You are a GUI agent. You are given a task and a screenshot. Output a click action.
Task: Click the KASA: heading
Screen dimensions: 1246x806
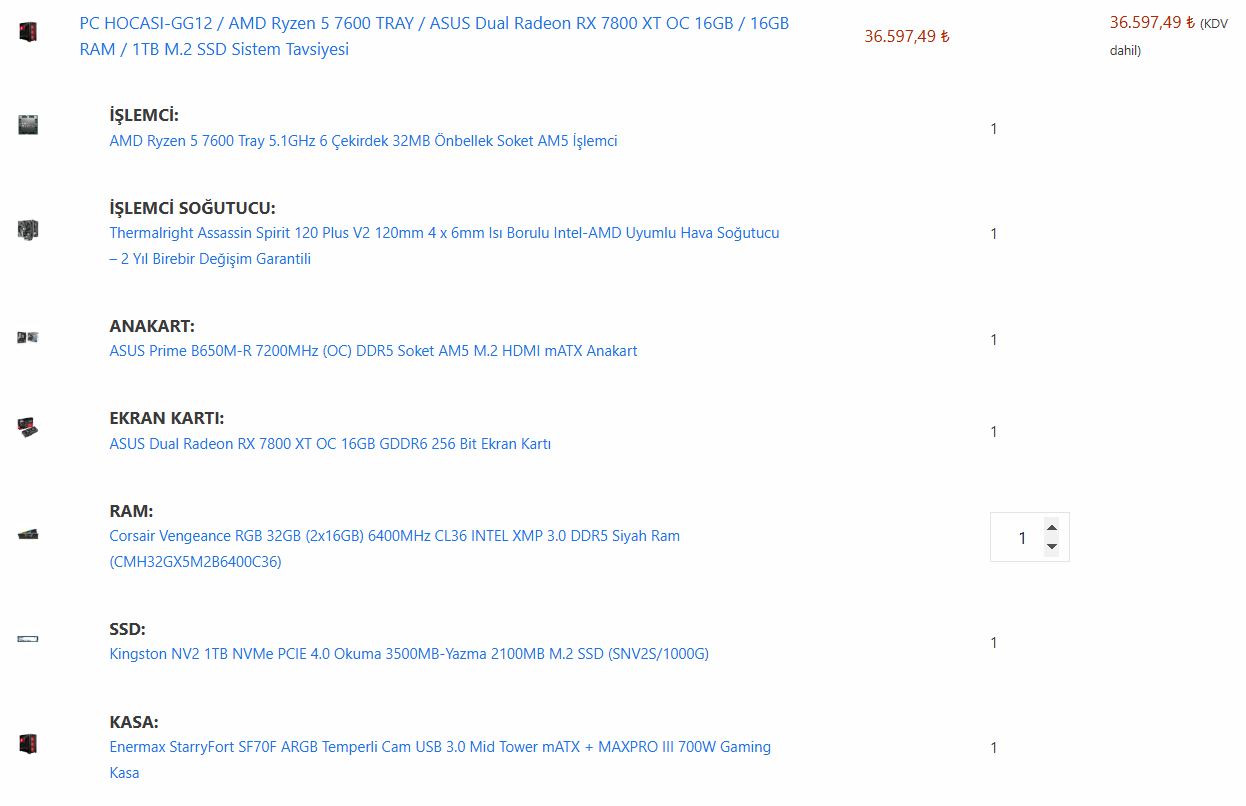click(134, 722)
